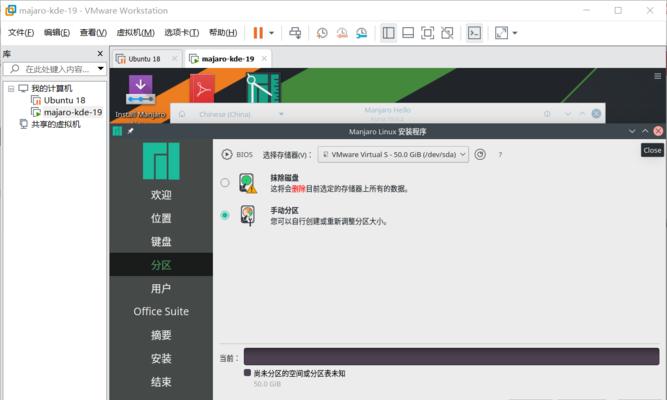The height and width of the screenshot is (400, 667).
Task: Open the 查看(V) menu
Action: click(93, 32)
